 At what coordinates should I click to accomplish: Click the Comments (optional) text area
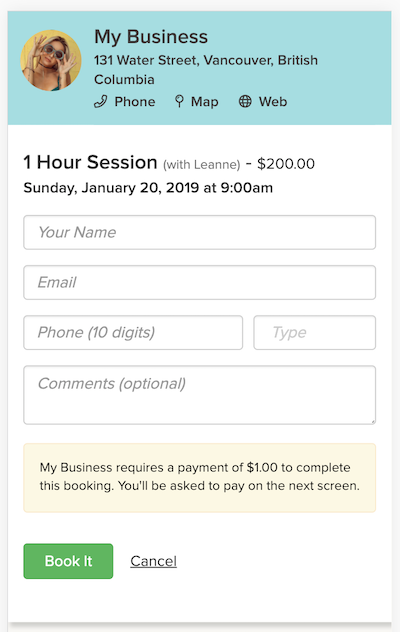200,395
